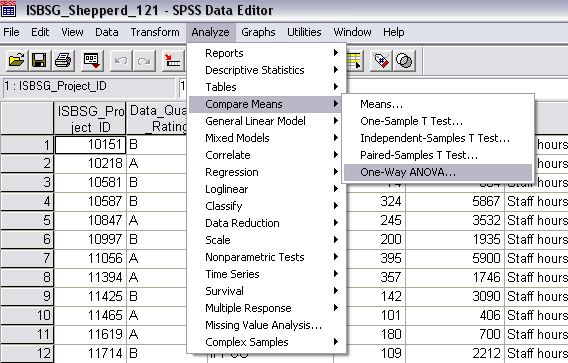Click the Open File toolbar icon
568x363 pixels.
(x=17, y=60)
